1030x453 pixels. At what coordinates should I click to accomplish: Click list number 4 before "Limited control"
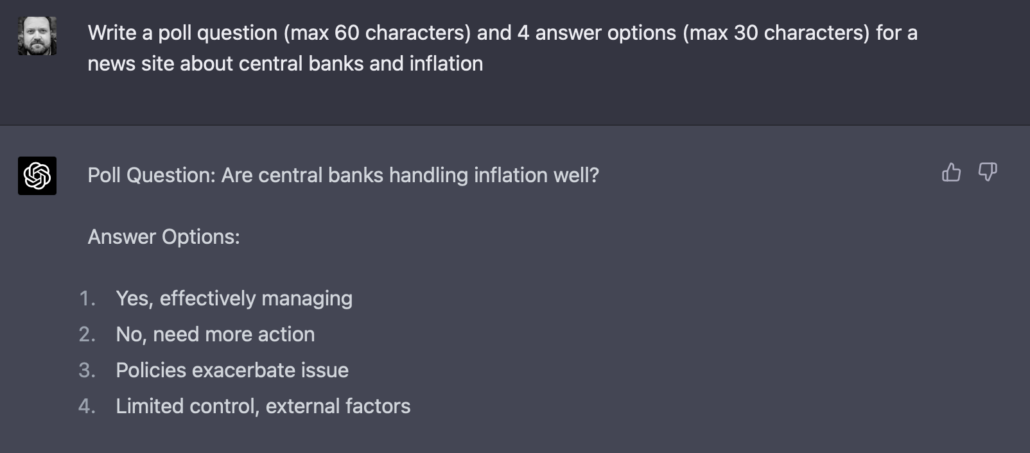pyautogui.click(x=88, y=406)
